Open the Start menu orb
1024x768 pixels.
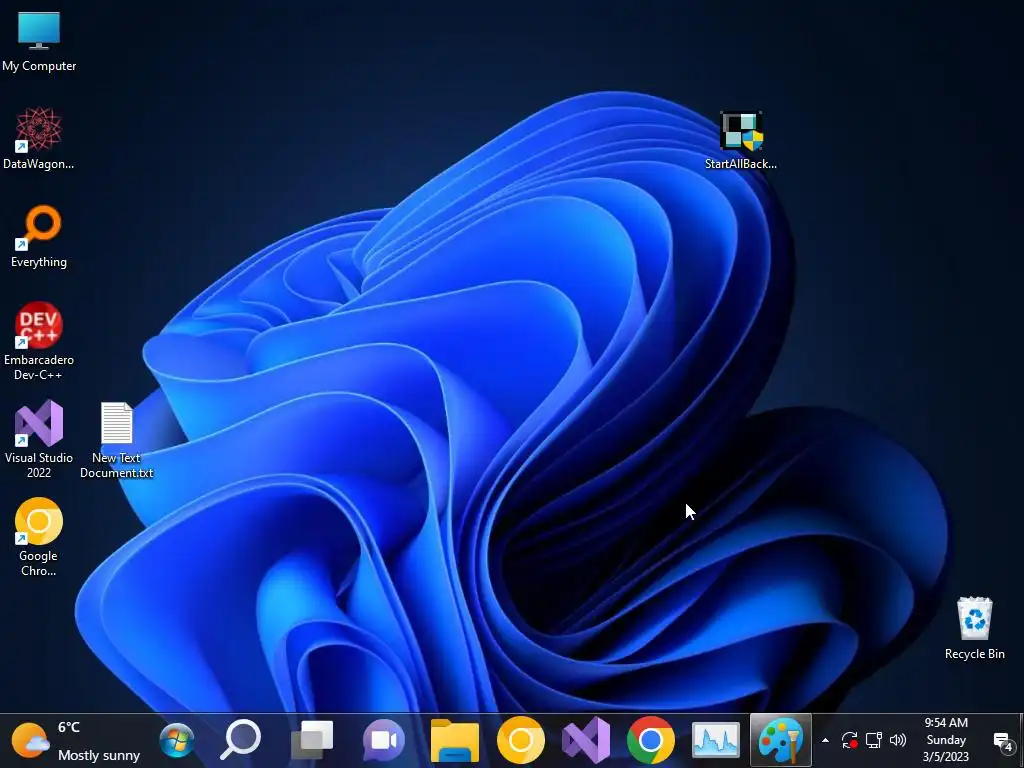pos(177,741)
